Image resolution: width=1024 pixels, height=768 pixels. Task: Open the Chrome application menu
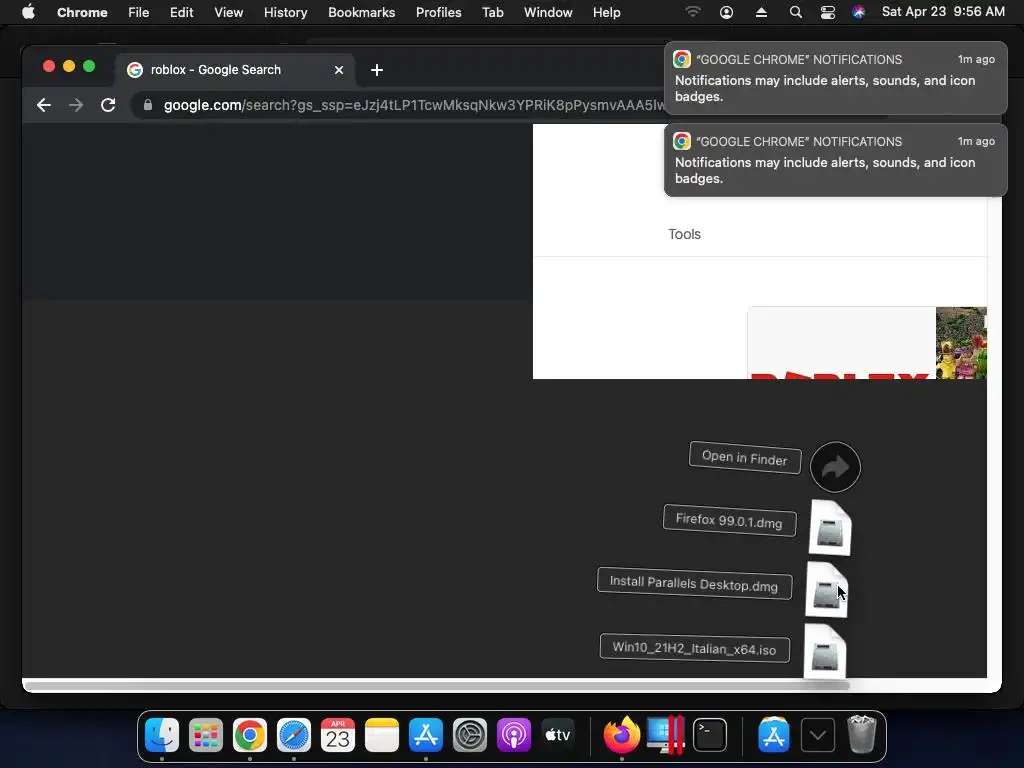(82, 12)
